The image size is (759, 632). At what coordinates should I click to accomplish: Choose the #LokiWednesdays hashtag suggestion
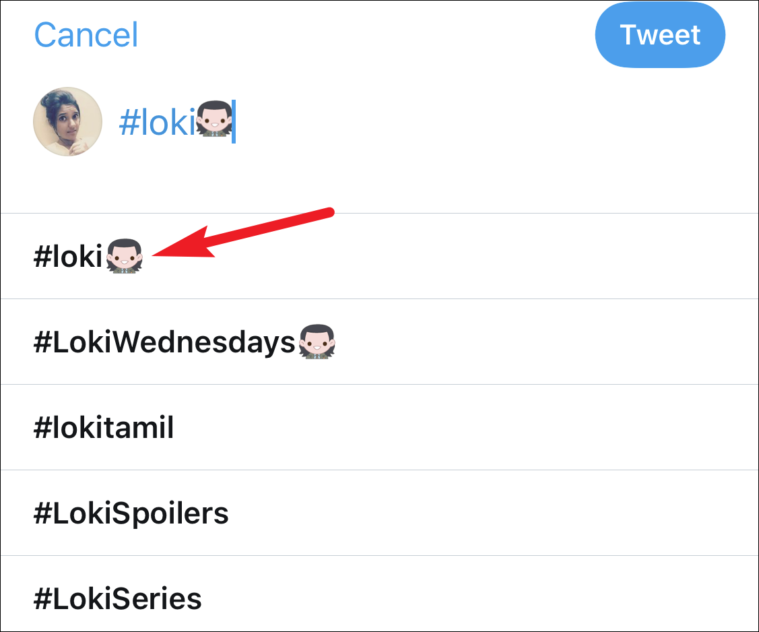pyautogui.click(x=165, y=342)
